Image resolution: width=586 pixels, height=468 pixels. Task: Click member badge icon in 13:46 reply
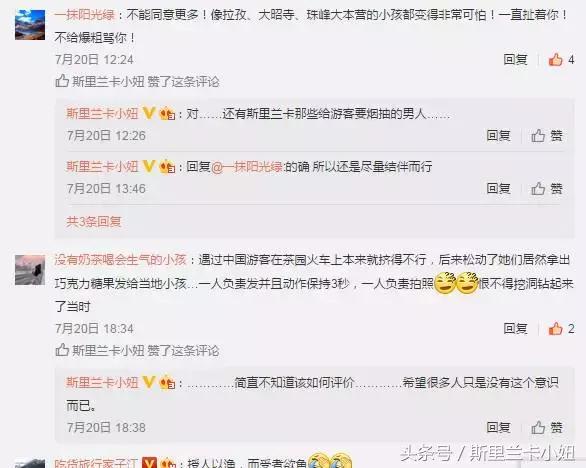[167, 166]
